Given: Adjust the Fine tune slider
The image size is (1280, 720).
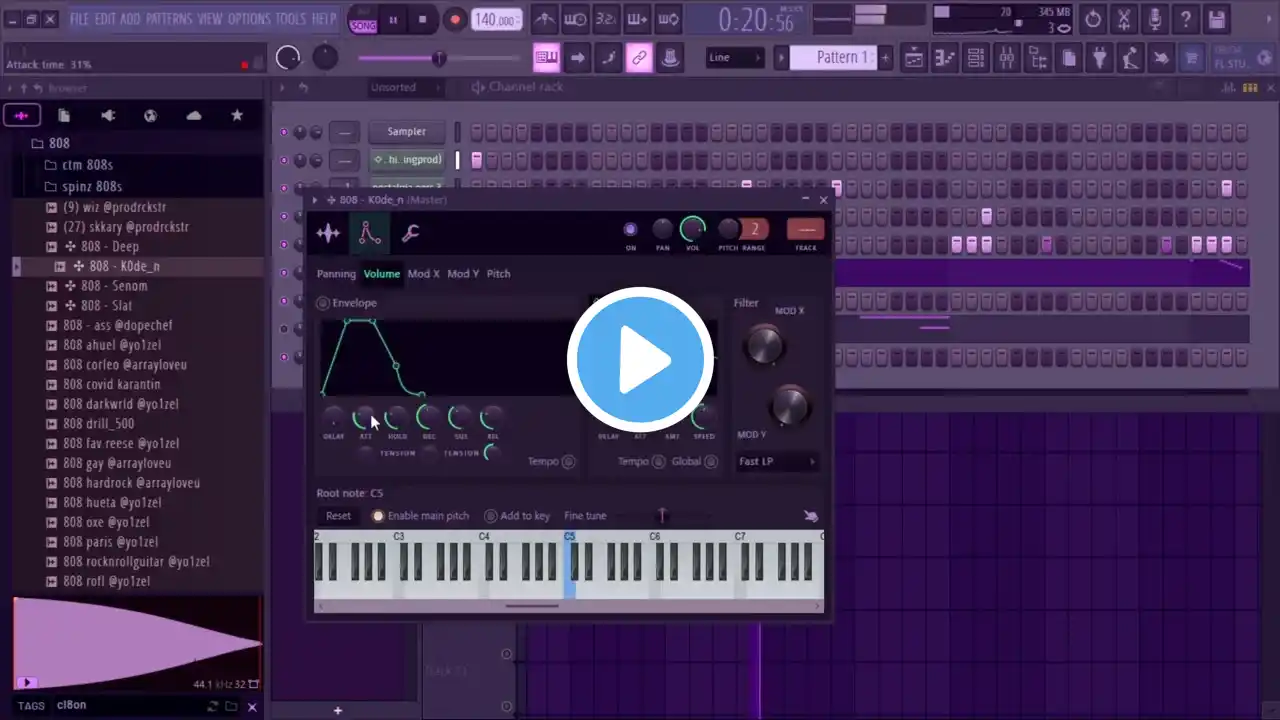Looking at the screenshot, I should (x=662, y=516).
